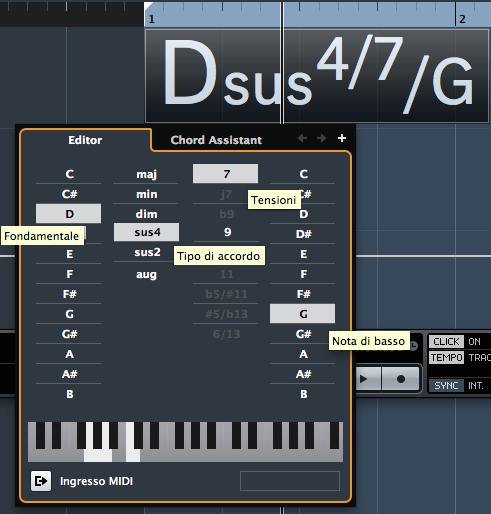491x514 pixels.
Task: Open the Chord Assistant tab
Action: tap(216, 140)
